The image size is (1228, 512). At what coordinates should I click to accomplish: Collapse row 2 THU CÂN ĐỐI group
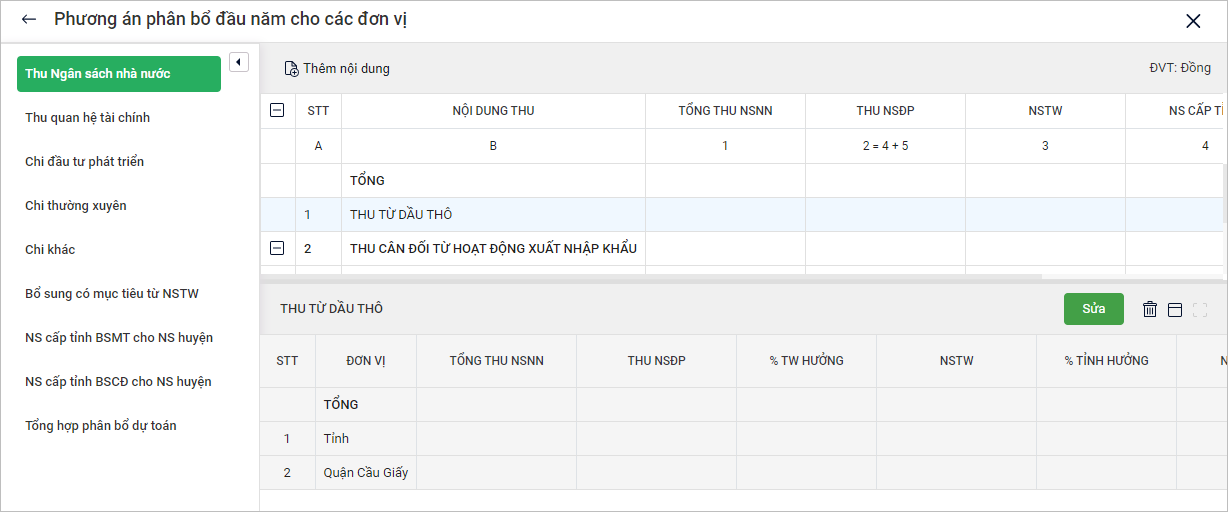coord(277,248)
